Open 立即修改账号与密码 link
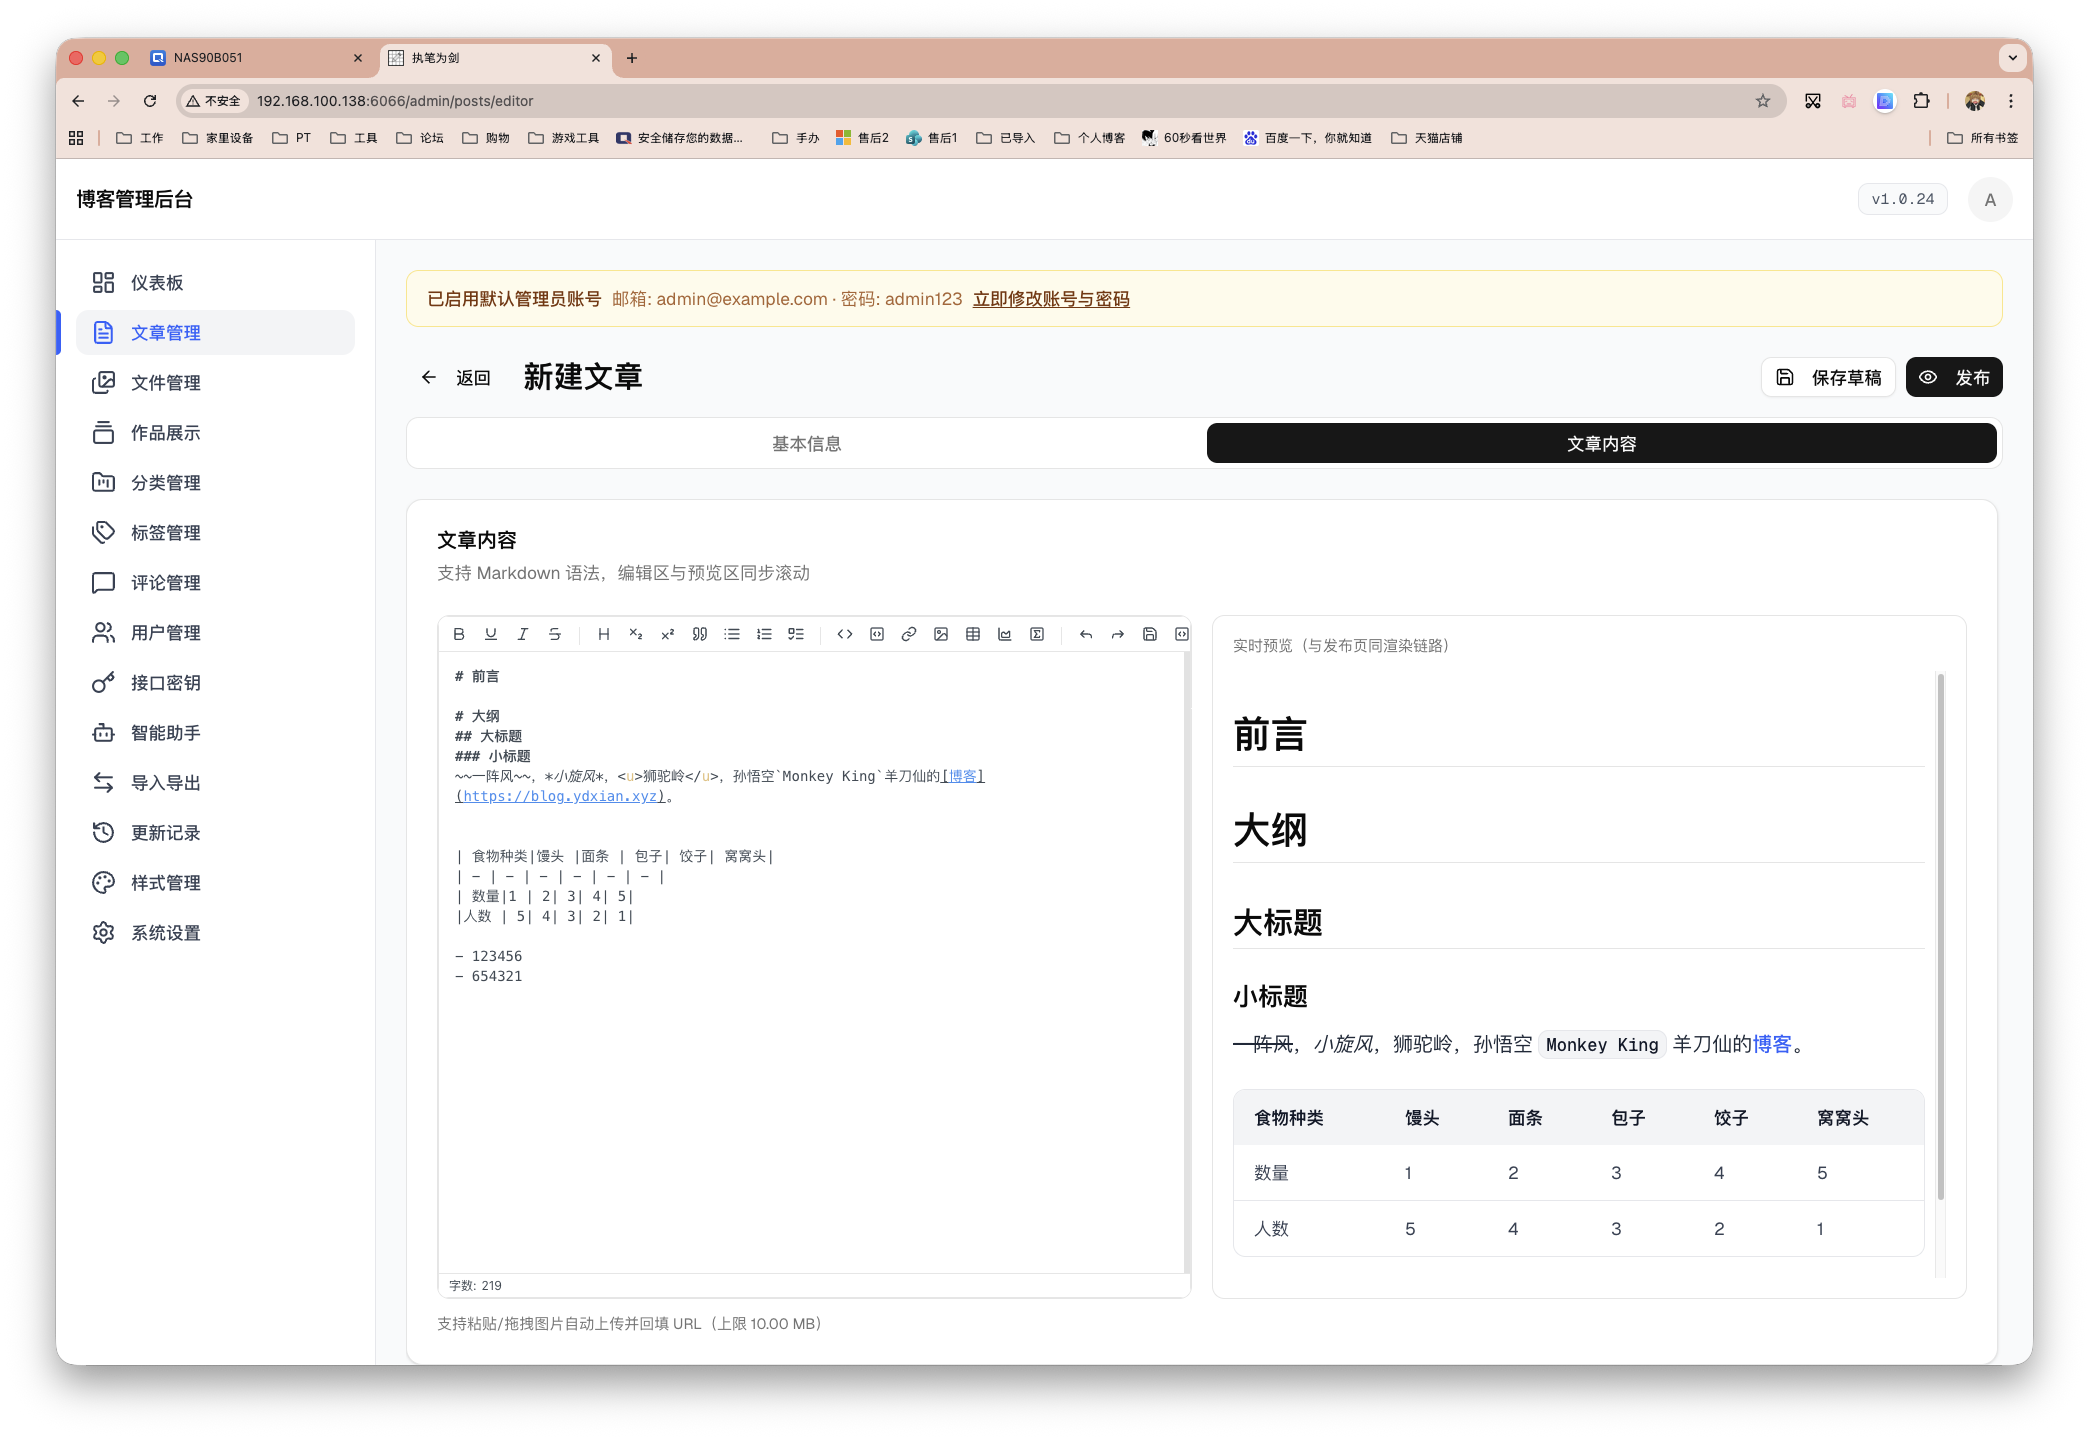Image resolution: width=2089 pixels, height=1439 pixels. [x=1050, y=298]
